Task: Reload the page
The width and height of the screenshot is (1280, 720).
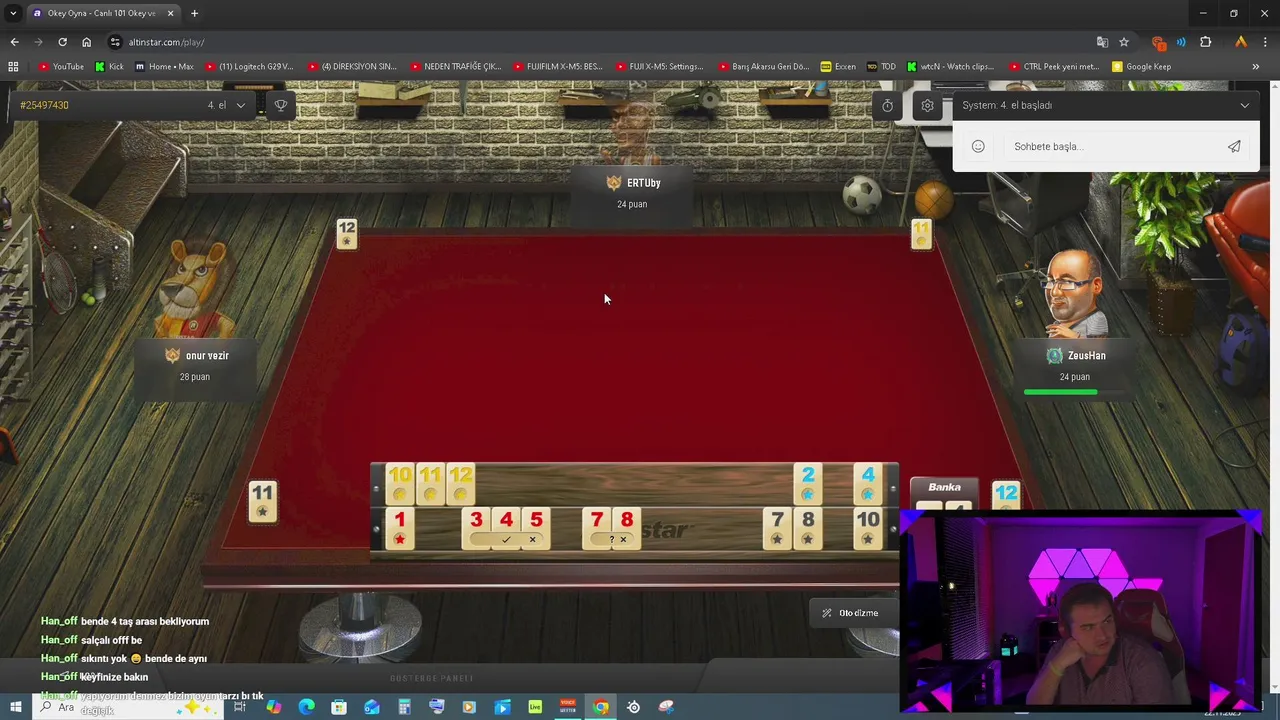Action: (62, 42)
